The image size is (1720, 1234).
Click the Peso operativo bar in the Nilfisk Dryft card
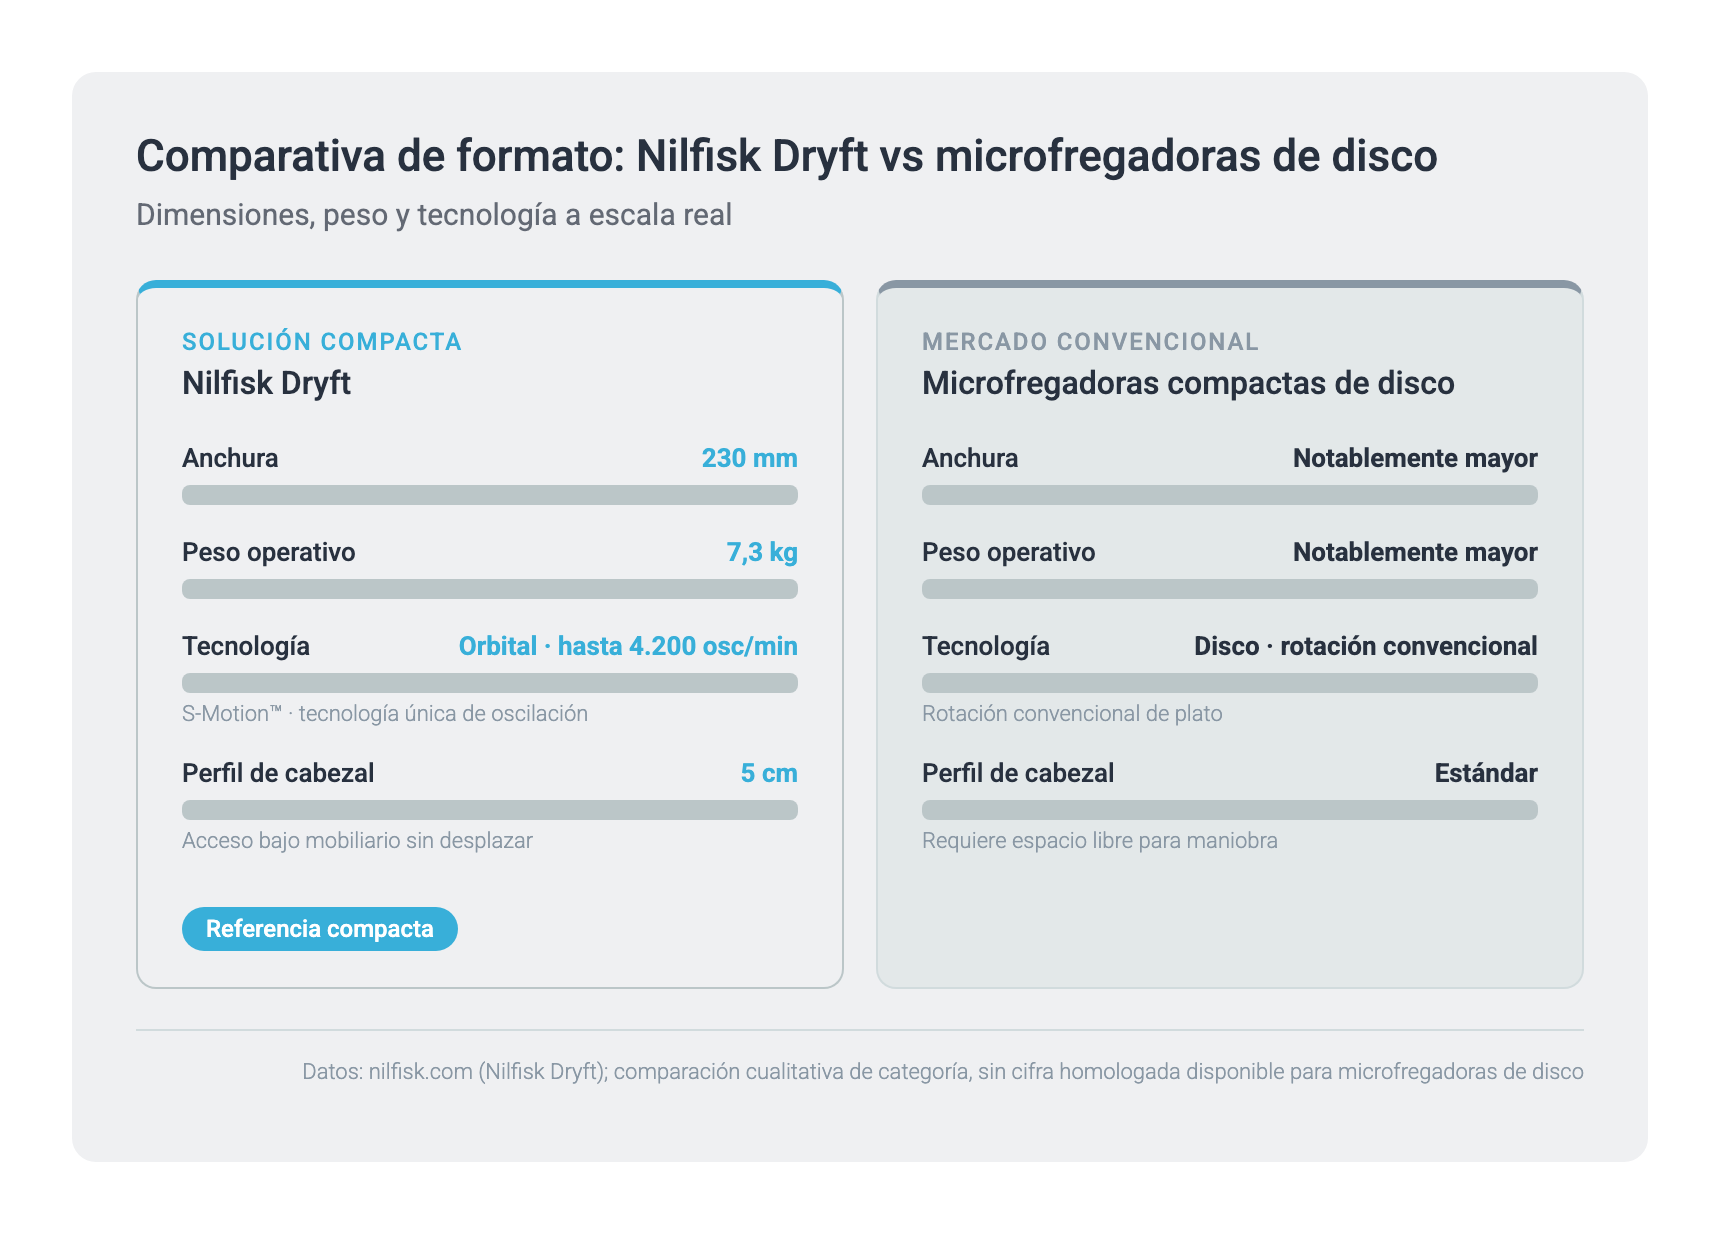point(490,589)
